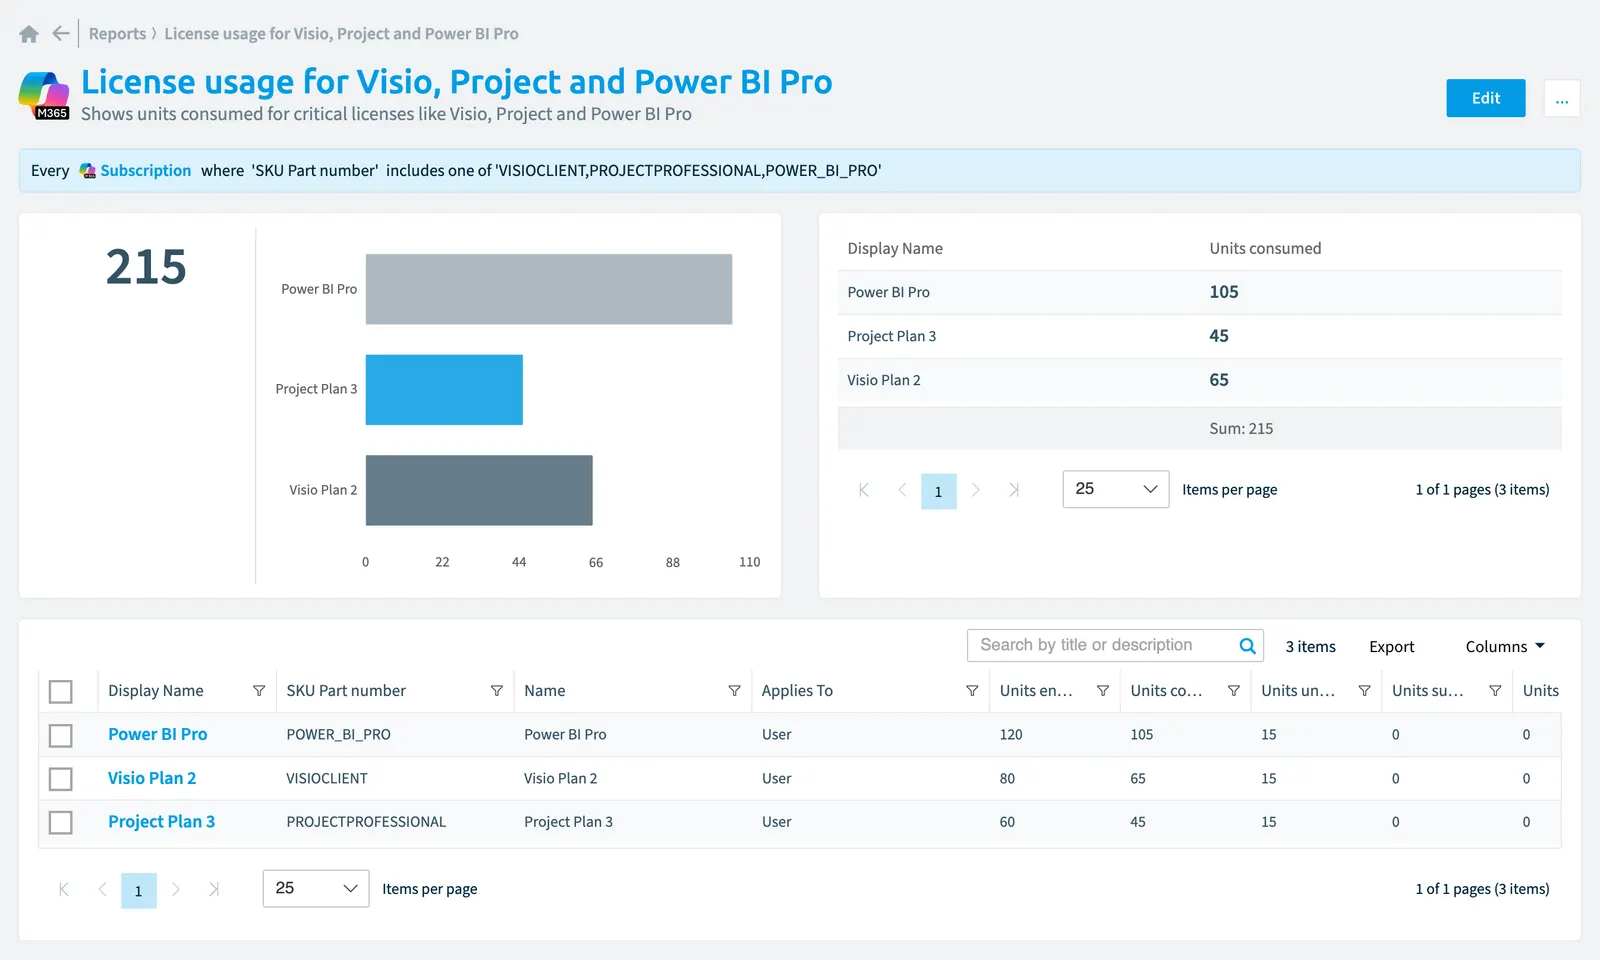Check the Power BI Pro row checkbox

(x=61, y=735)
